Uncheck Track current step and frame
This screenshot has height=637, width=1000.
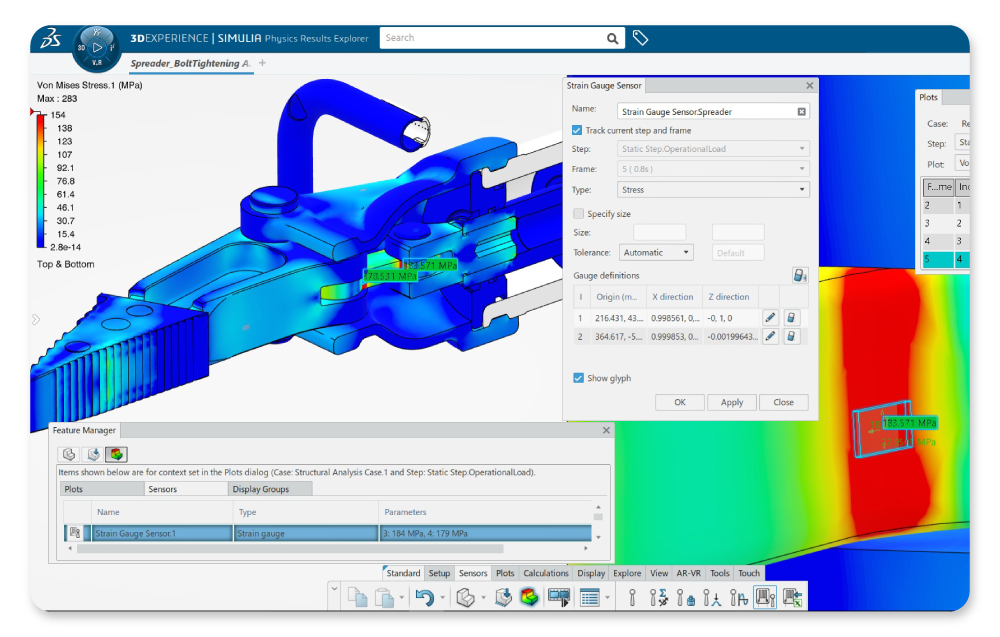coord(577,130)
